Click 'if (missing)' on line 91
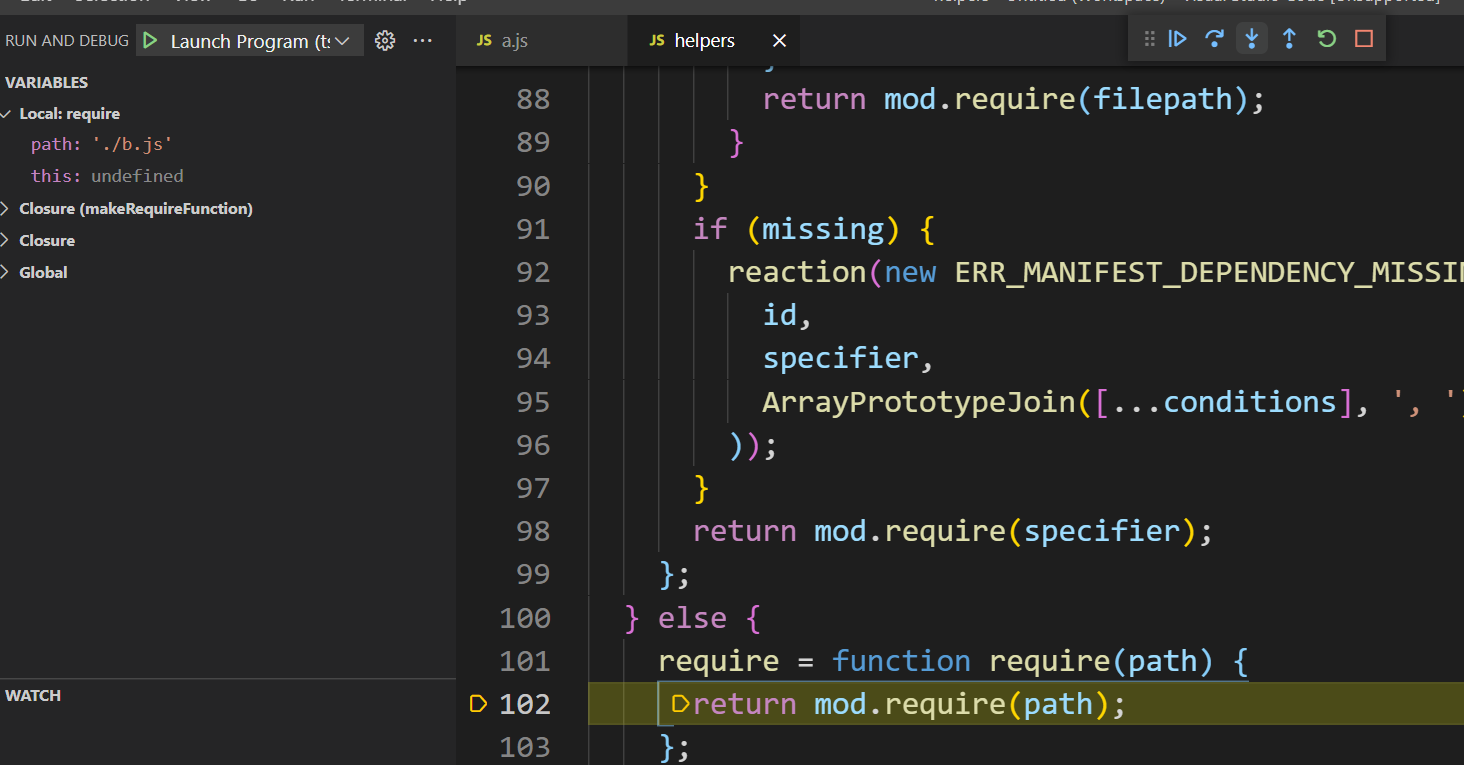Viewport: 1464px width, 765px height. 798,230
